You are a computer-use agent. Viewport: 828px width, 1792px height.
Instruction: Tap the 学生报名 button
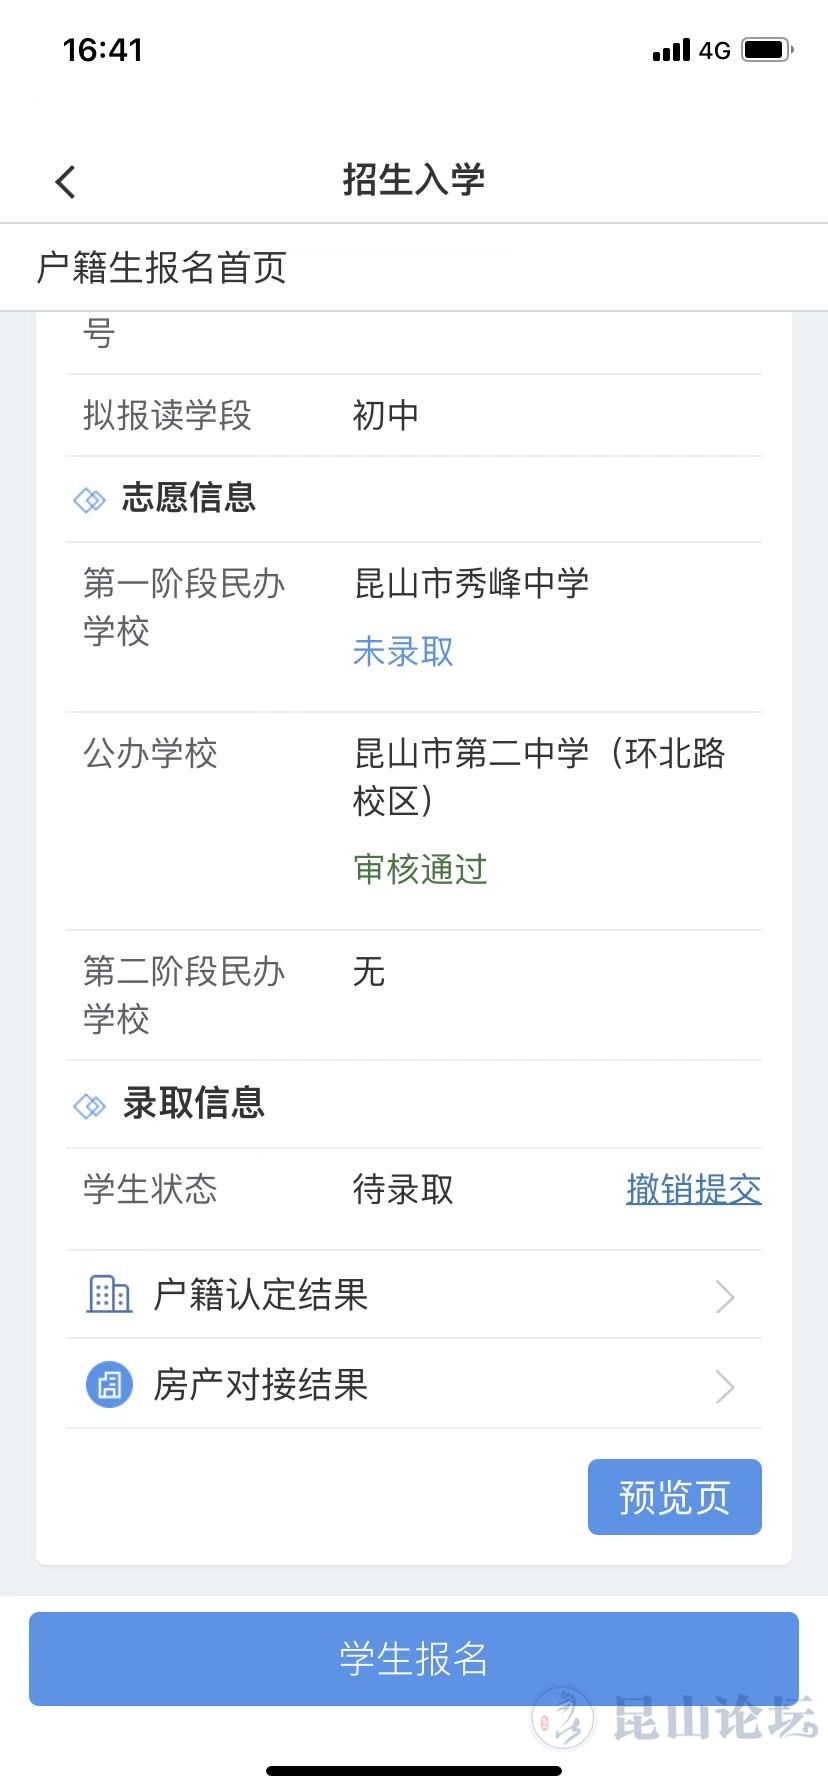coord(414,1658)
